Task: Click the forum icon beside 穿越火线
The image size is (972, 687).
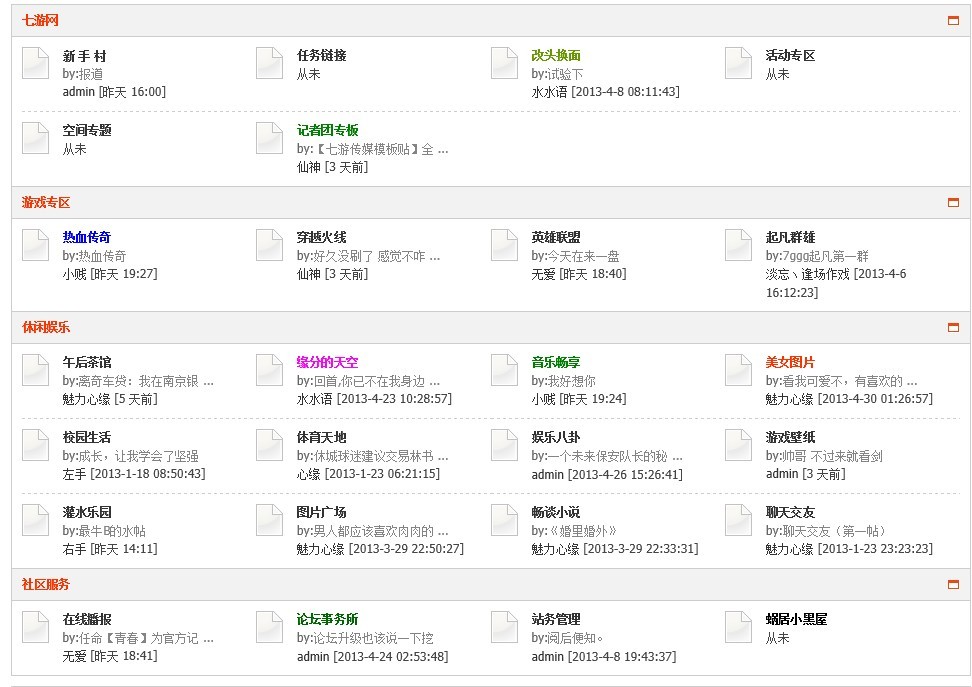Action: click(270, 246)
